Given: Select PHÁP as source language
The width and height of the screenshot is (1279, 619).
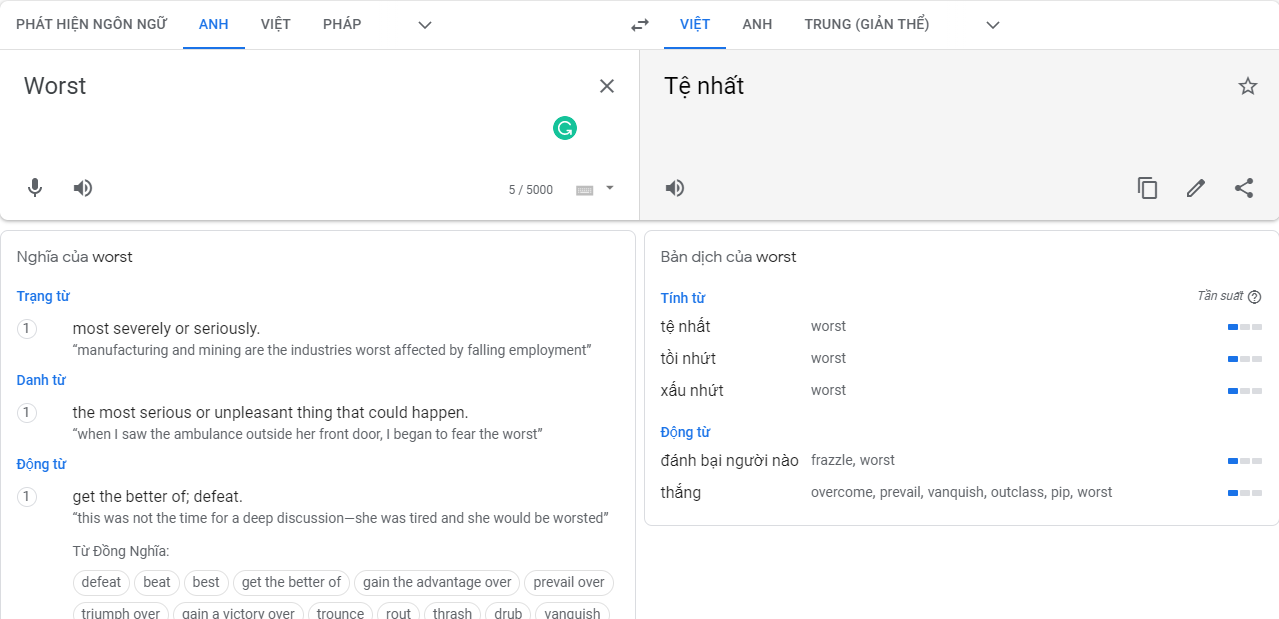Looking at the screenshot, I should 342,25.
